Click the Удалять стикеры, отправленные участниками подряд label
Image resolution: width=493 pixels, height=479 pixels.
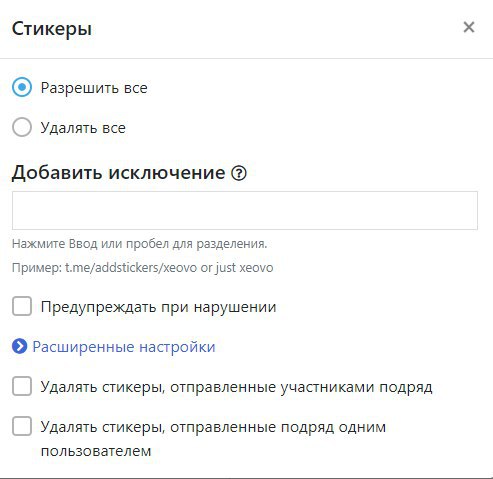click(x=236, y=387)
